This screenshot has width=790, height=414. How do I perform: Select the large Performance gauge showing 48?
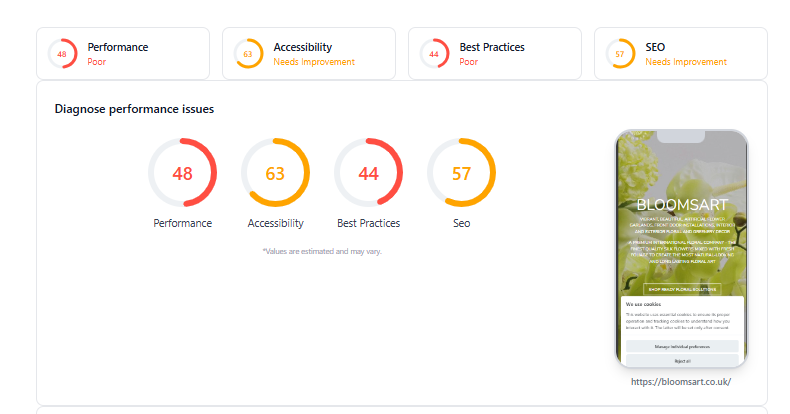182,173
